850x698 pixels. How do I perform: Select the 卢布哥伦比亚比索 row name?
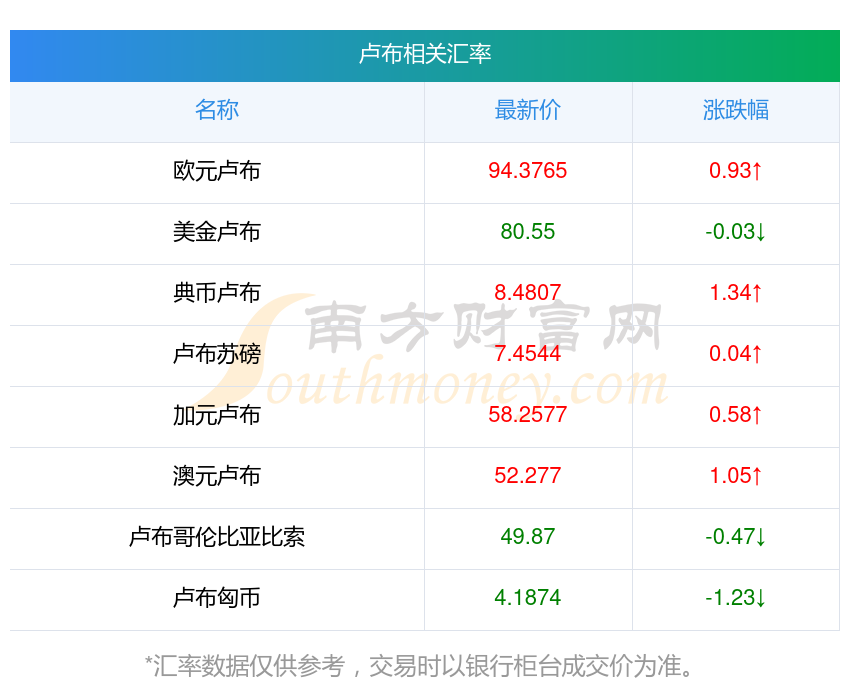pos(217,537)
